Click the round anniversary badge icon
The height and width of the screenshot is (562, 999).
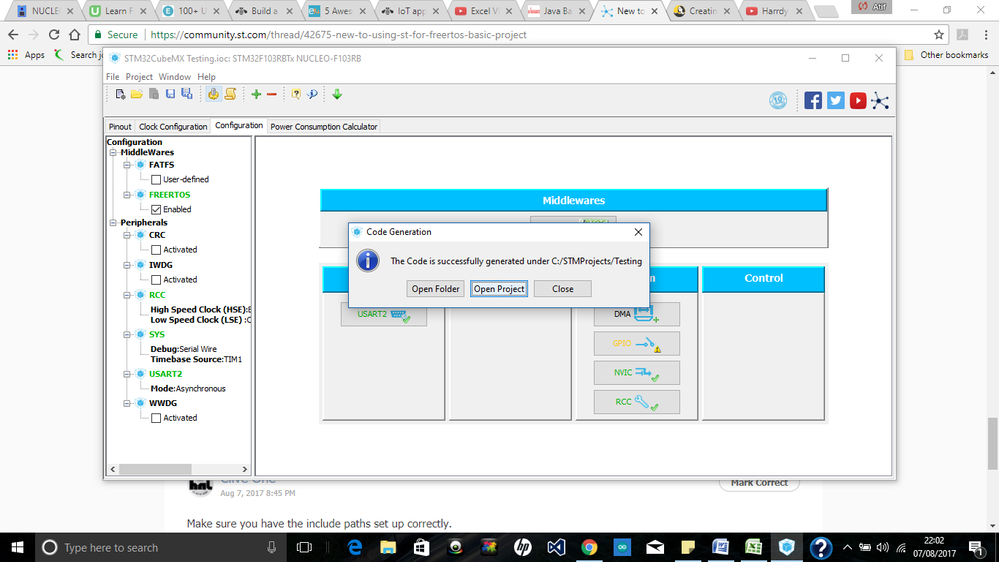click(778, 101)
